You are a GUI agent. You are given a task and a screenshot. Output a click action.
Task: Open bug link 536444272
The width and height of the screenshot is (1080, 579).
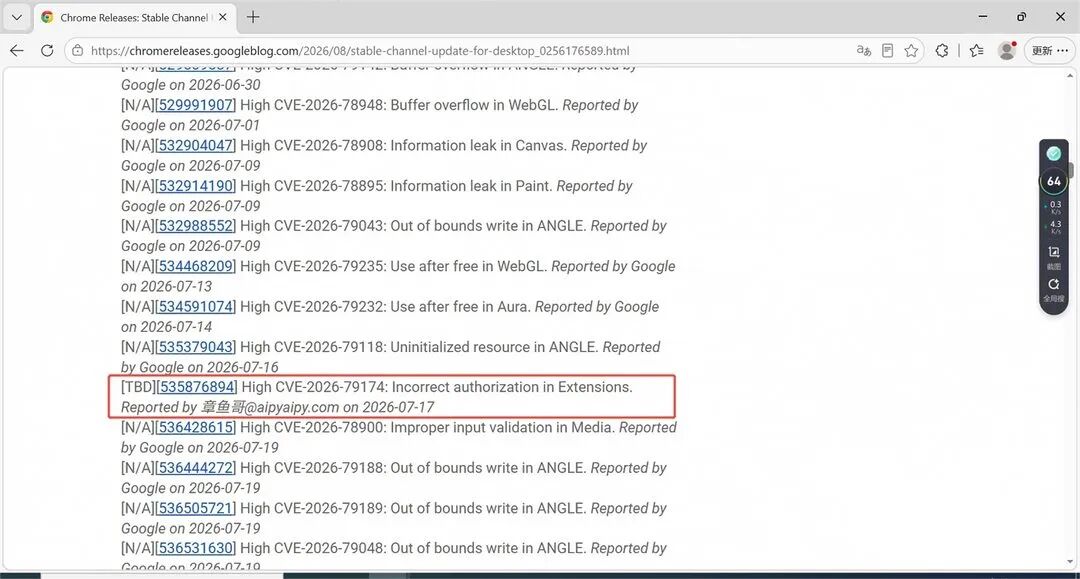196,467
